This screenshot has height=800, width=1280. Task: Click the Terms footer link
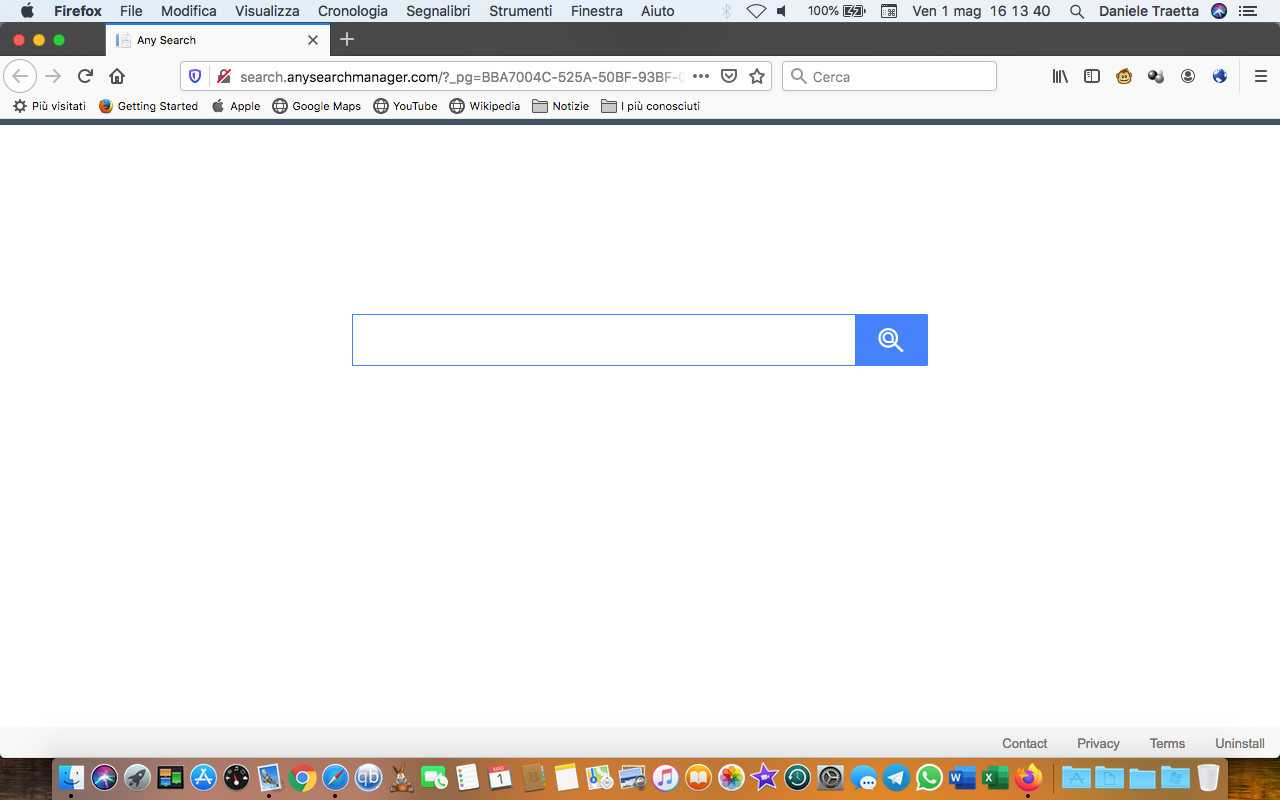(1167, 744)
